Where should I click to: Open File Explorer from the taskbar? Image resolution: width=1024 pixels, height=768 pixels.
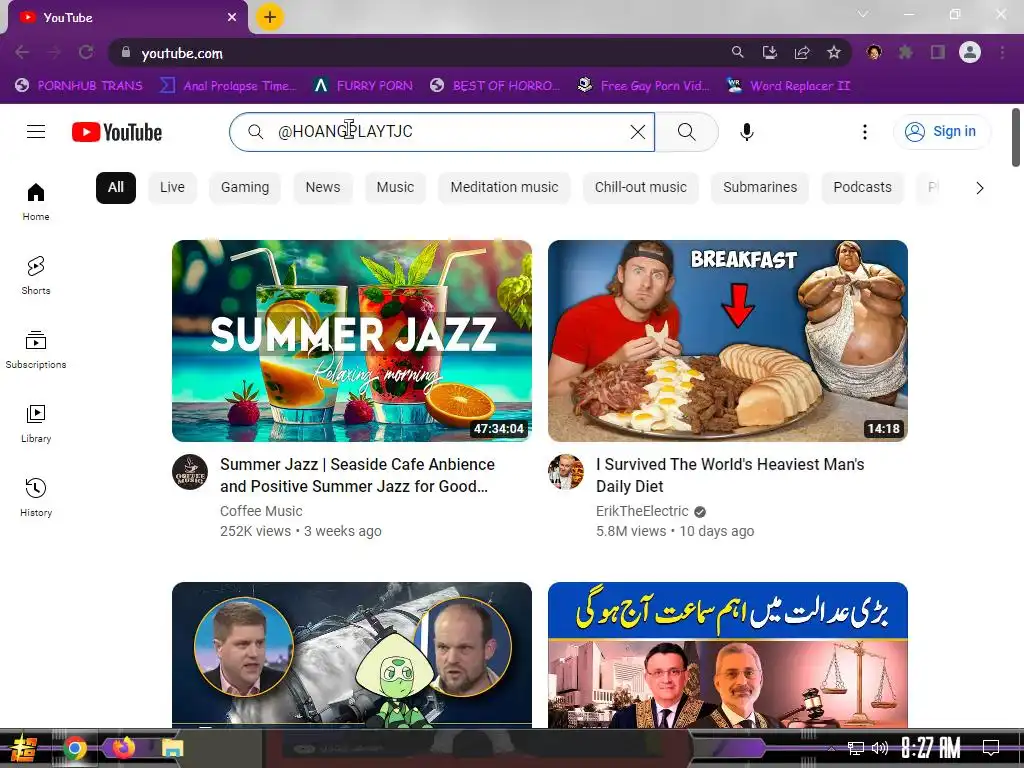coord(173,748)
